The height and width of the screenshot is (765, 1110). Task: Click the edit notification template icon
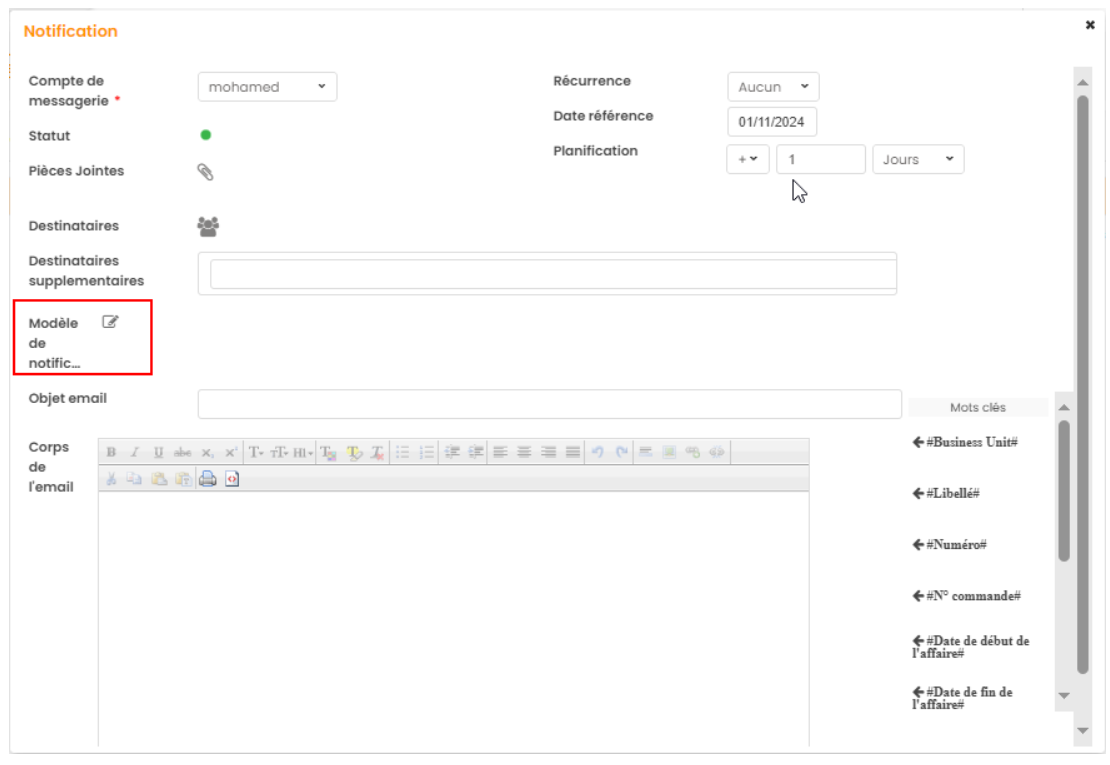111,322
